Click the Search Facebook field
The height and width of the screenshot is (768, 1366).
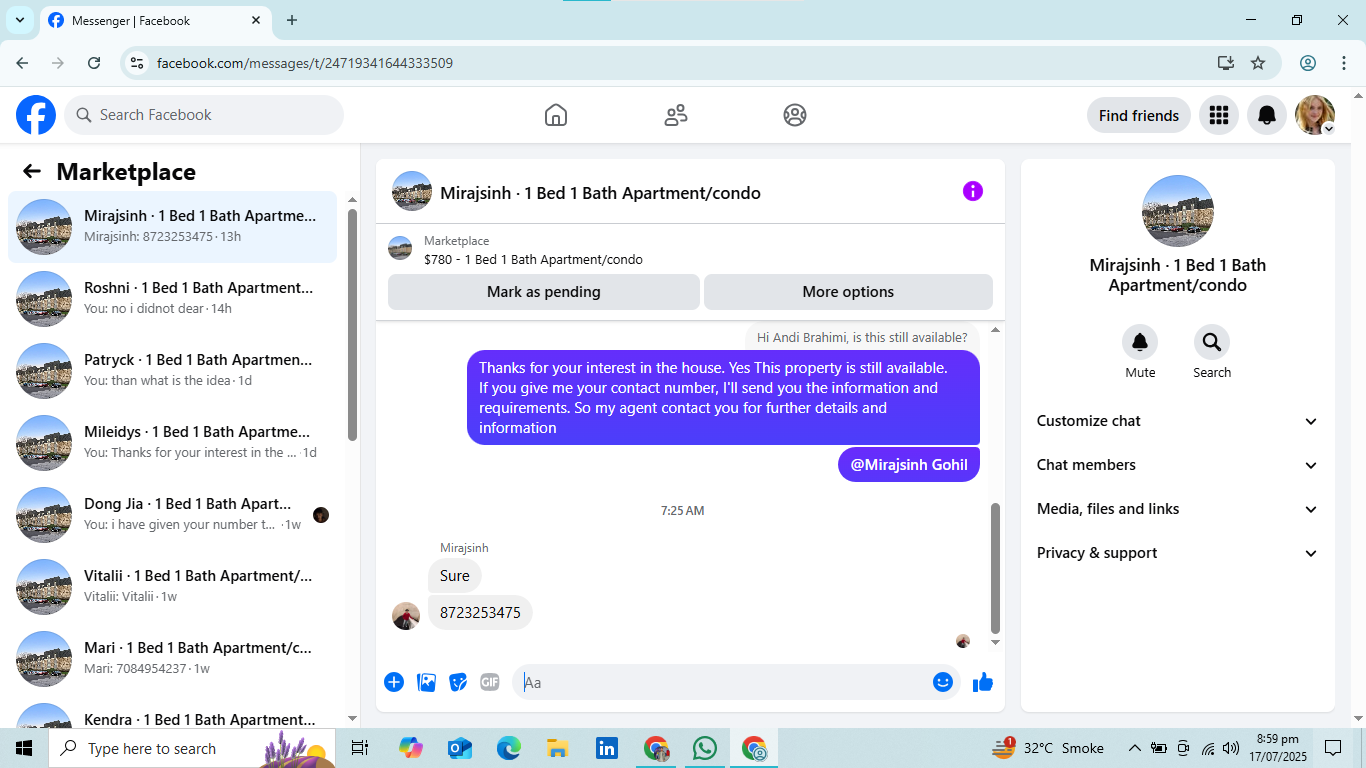click(x=204, y=115)
